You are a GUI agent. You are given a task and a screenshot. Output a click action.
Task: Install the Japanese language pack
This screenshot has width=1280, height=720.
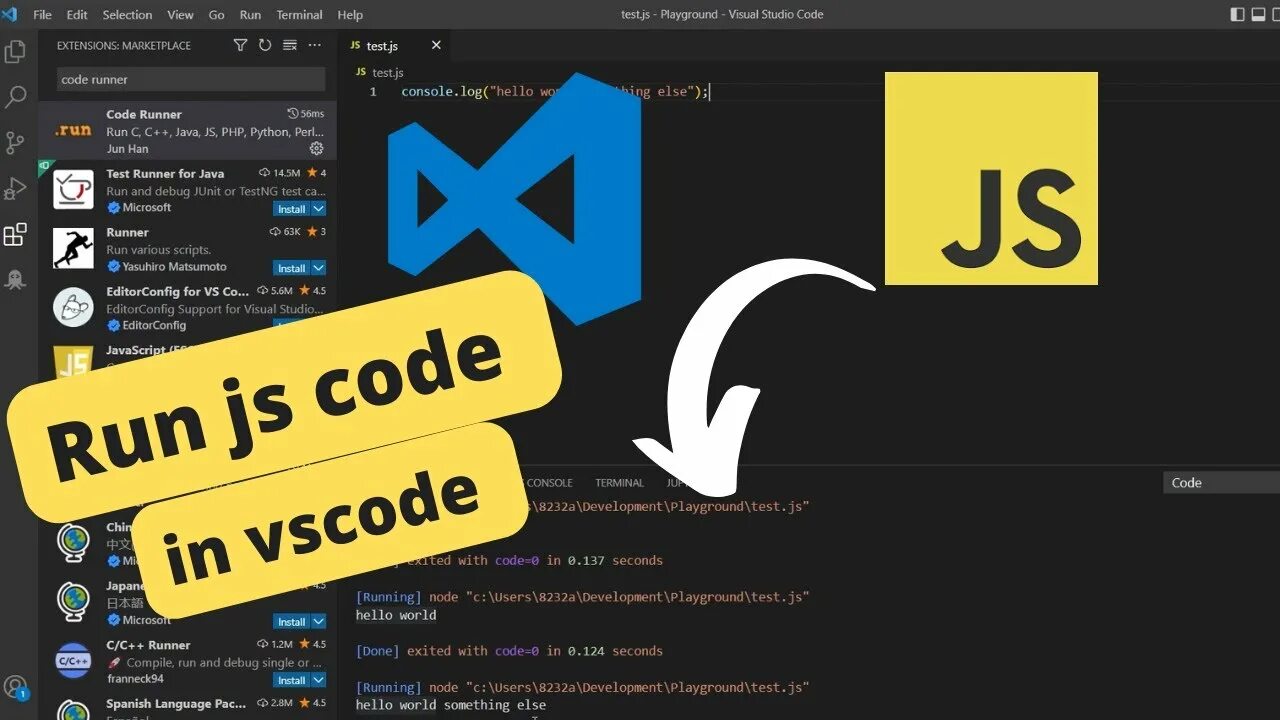(x=292, y=621)
